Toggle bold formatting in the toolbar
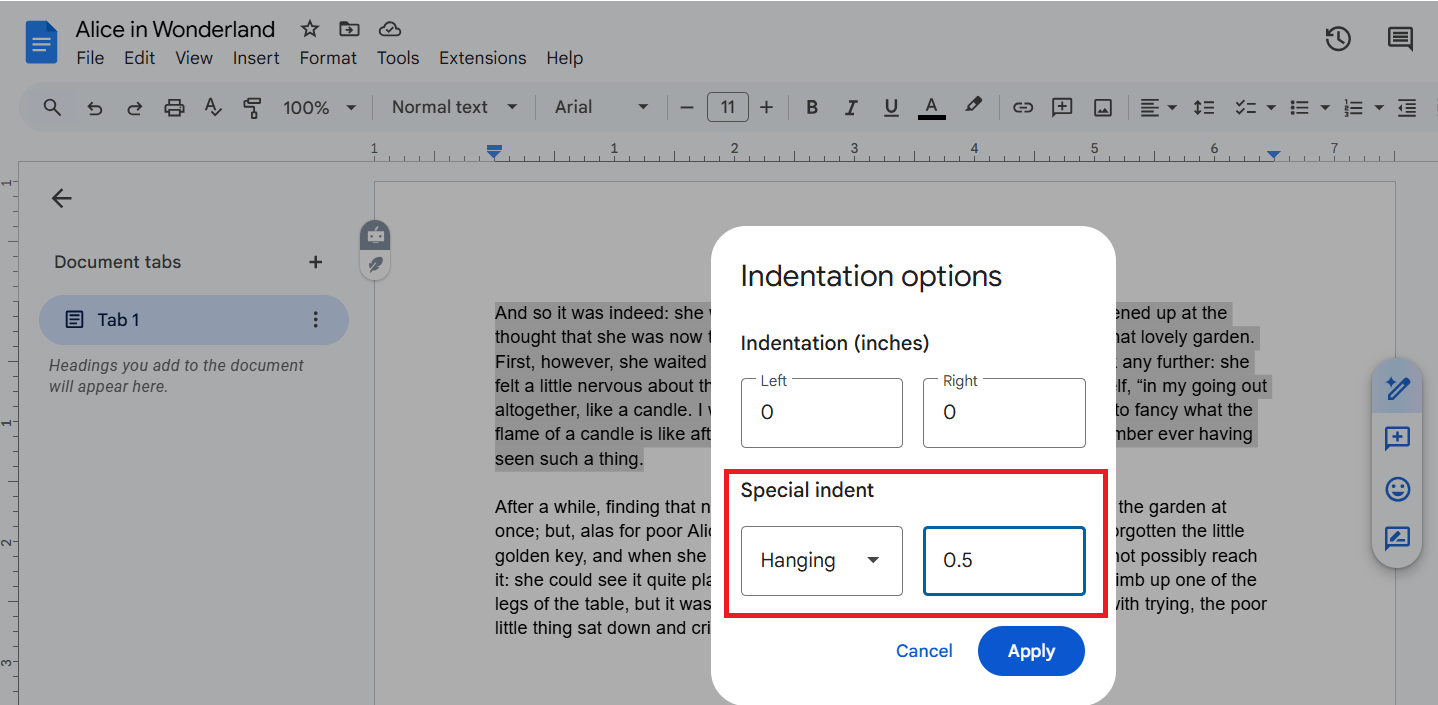The width and height of the screenshot is (1438, 705). [x=811, y=107]
